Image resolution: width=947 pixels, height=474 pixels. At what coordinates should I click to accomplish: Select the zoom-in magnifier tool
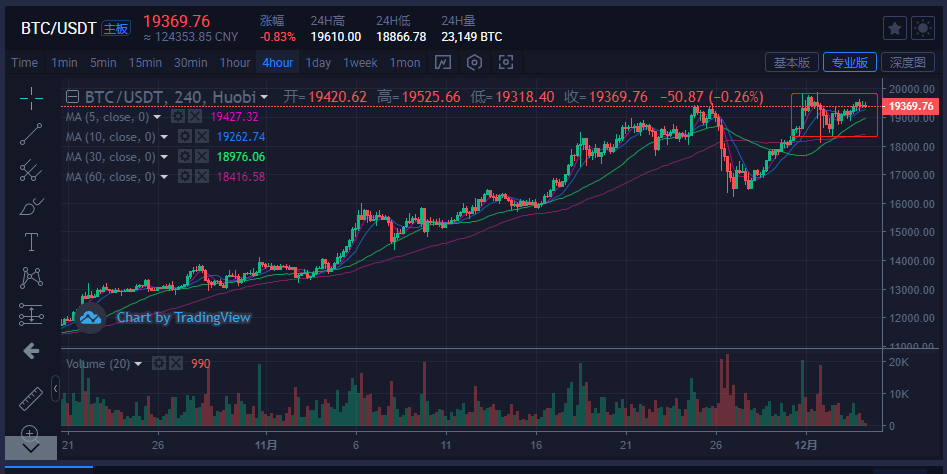point(30,432)
